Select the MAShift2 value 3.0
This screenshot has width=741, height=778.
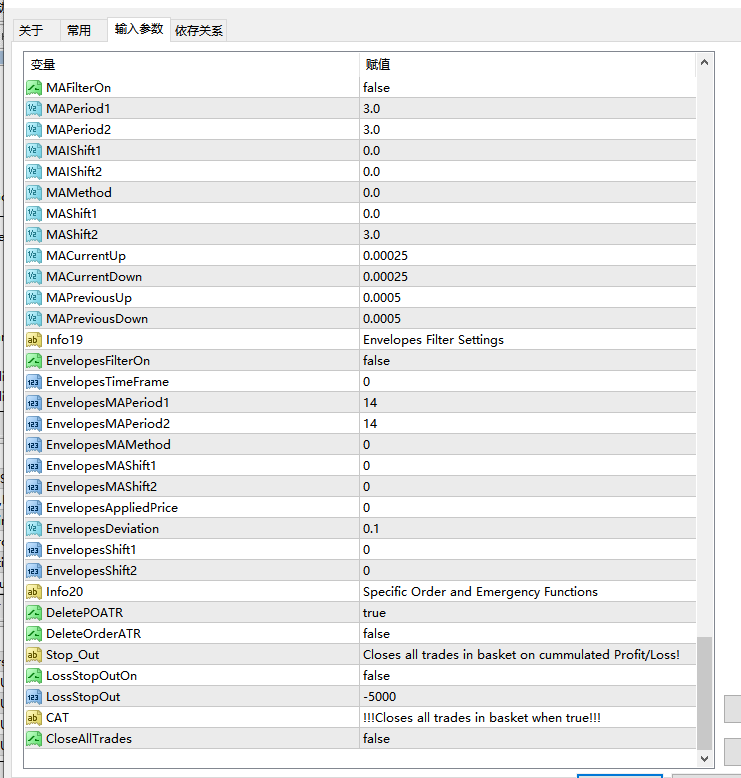(371, 235)
